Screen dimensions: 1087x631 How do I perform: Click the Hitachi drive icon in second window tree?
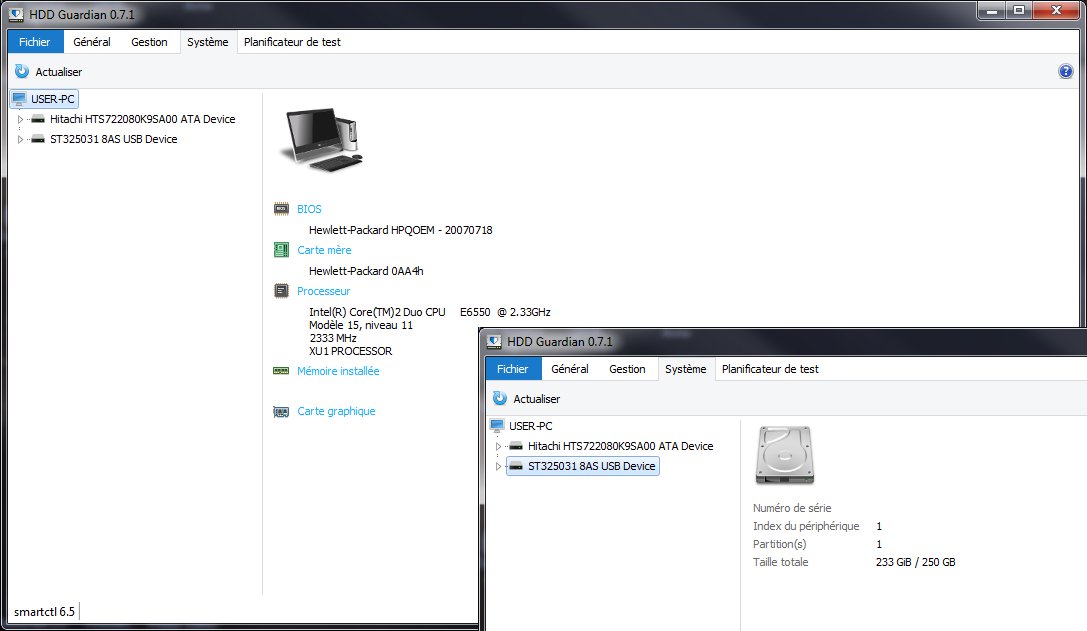516,447
